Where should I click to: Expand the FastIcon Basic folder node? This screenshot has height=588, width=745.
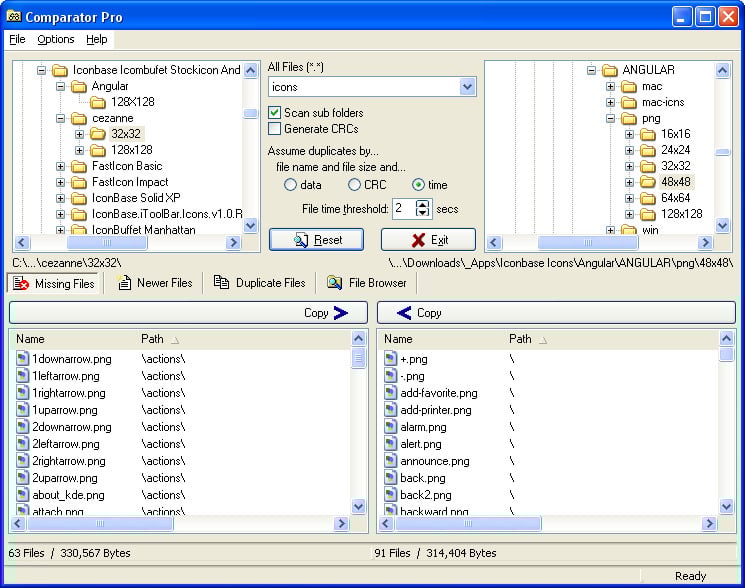point(61,166)
